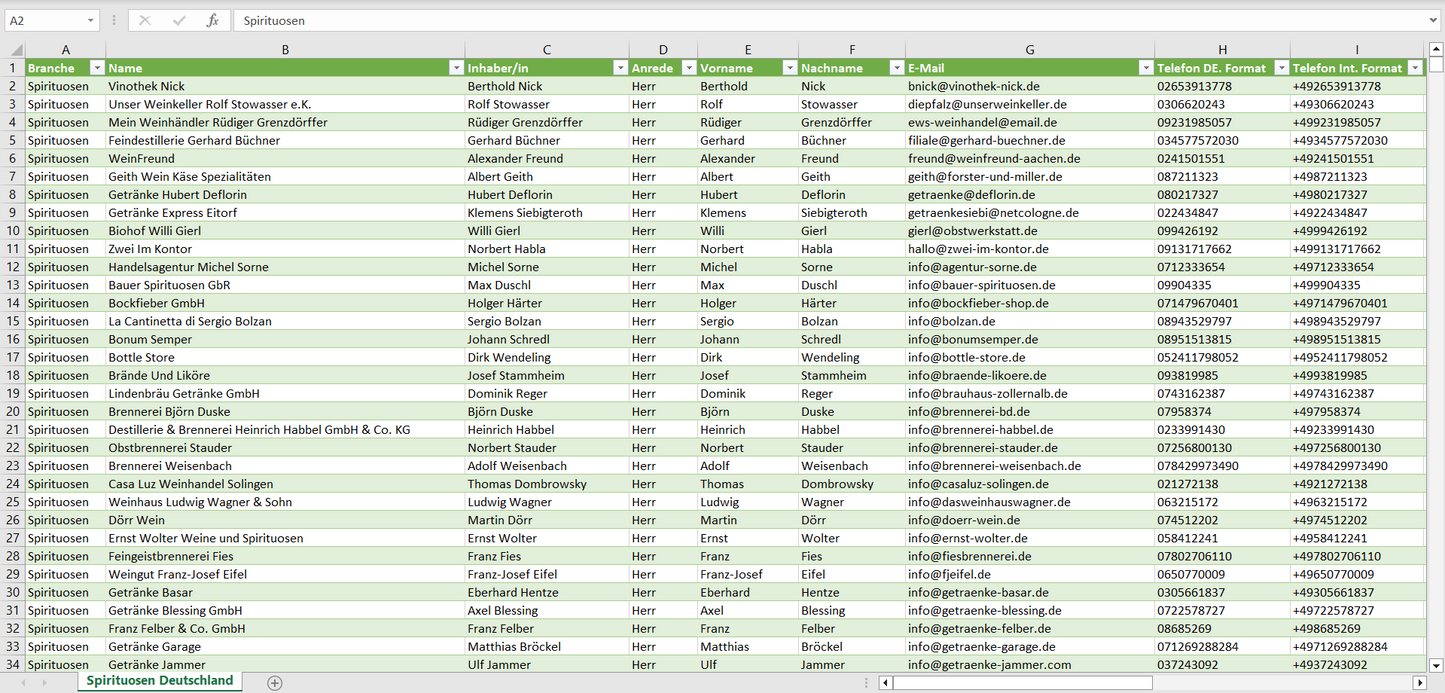This screenshot has height=693, width=1445.
Task: Expand the formula bar with chevron
Action: coord(1434,20)
